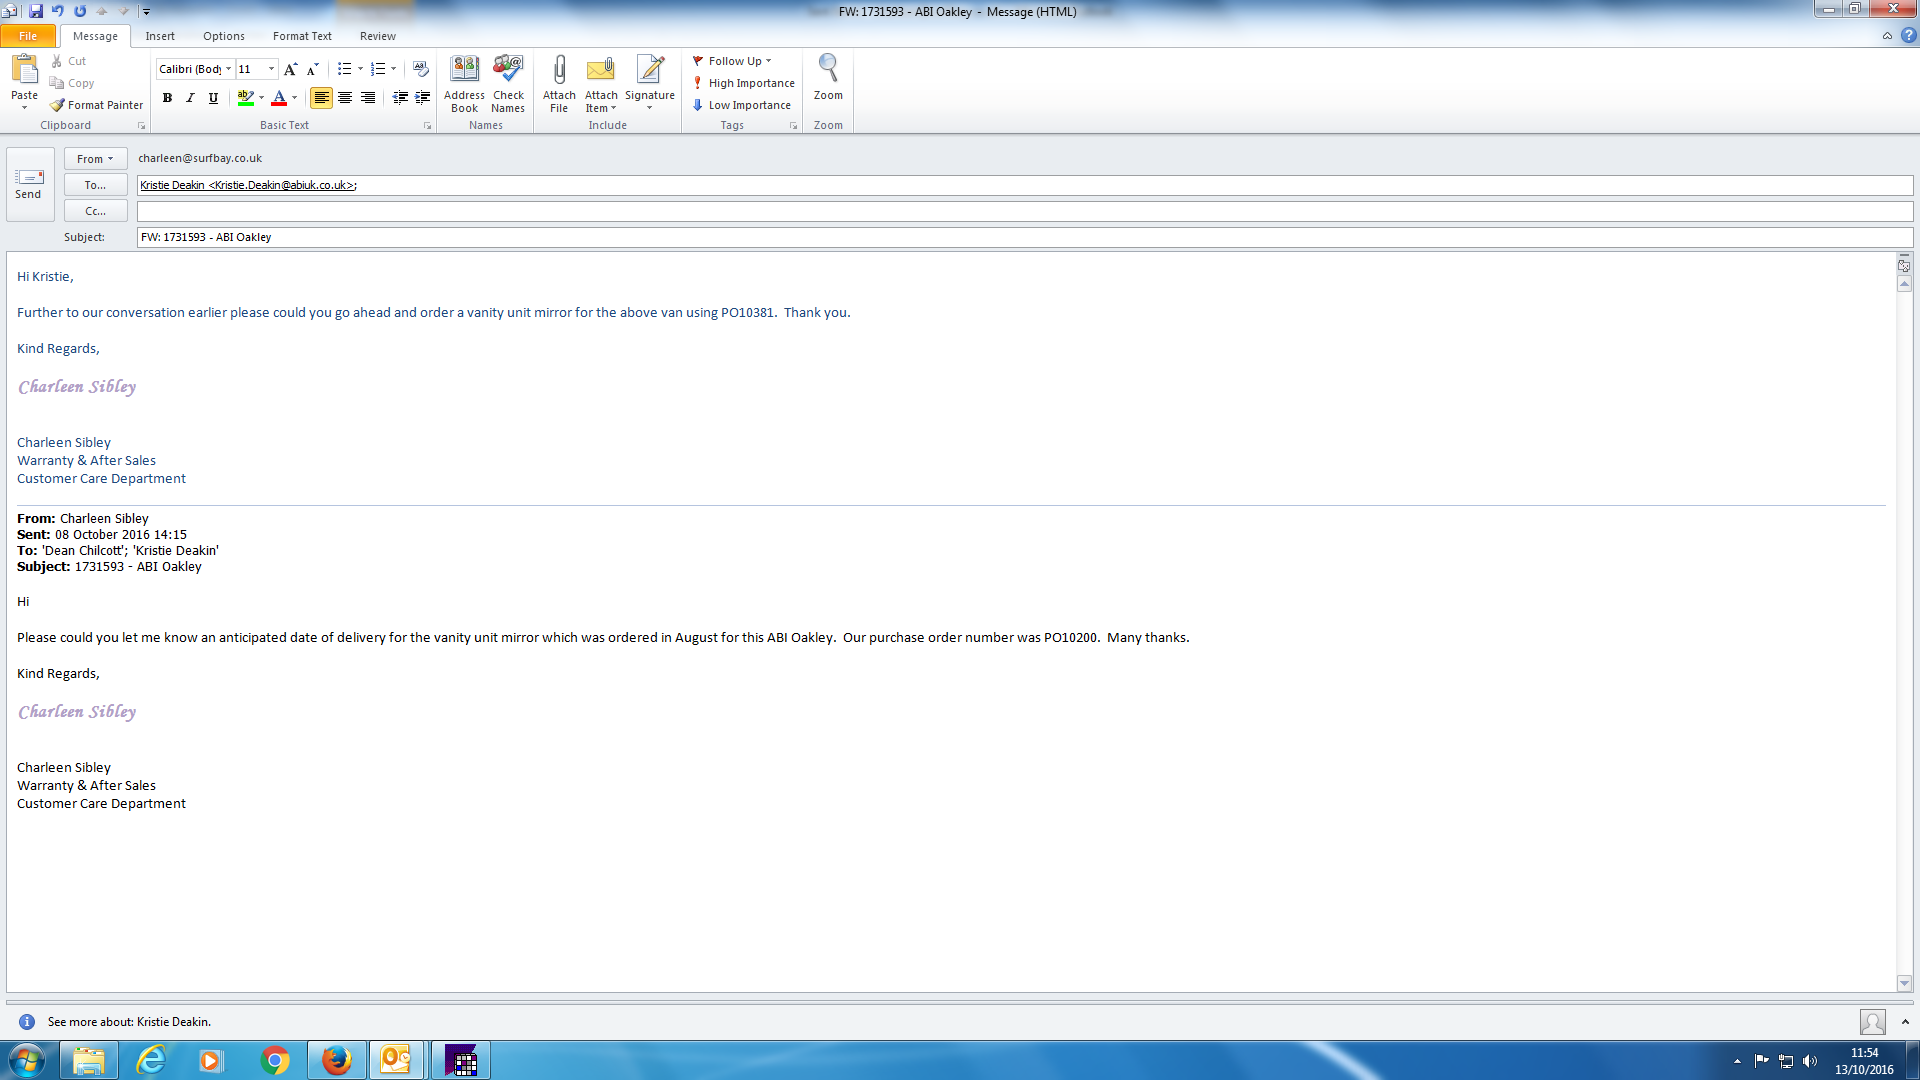Insert a bulleted list
The height and width of the screenshot is (1080, 1920).
344,69
